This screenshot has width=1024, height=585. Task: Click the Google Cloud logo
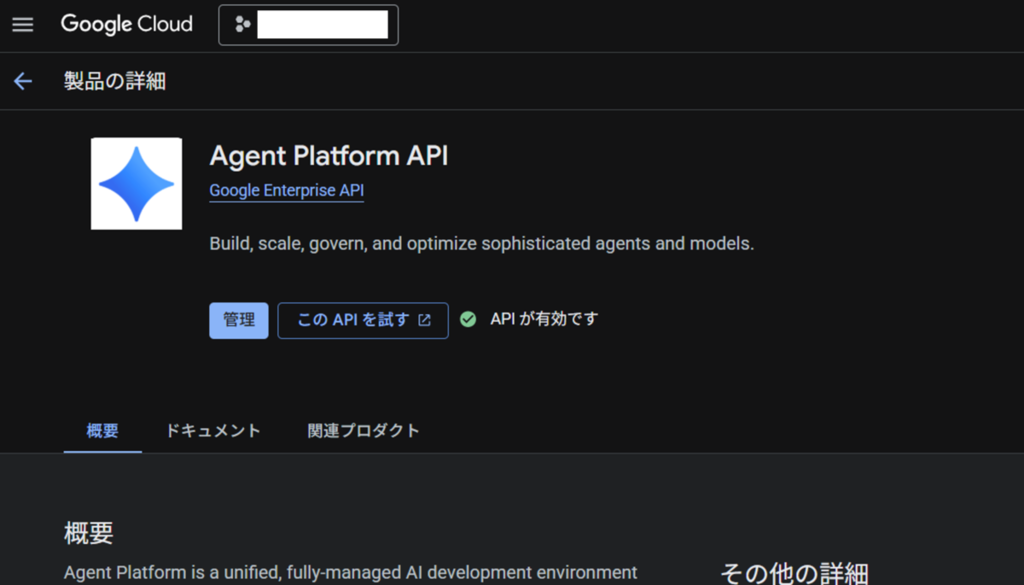tap(127, 25)
